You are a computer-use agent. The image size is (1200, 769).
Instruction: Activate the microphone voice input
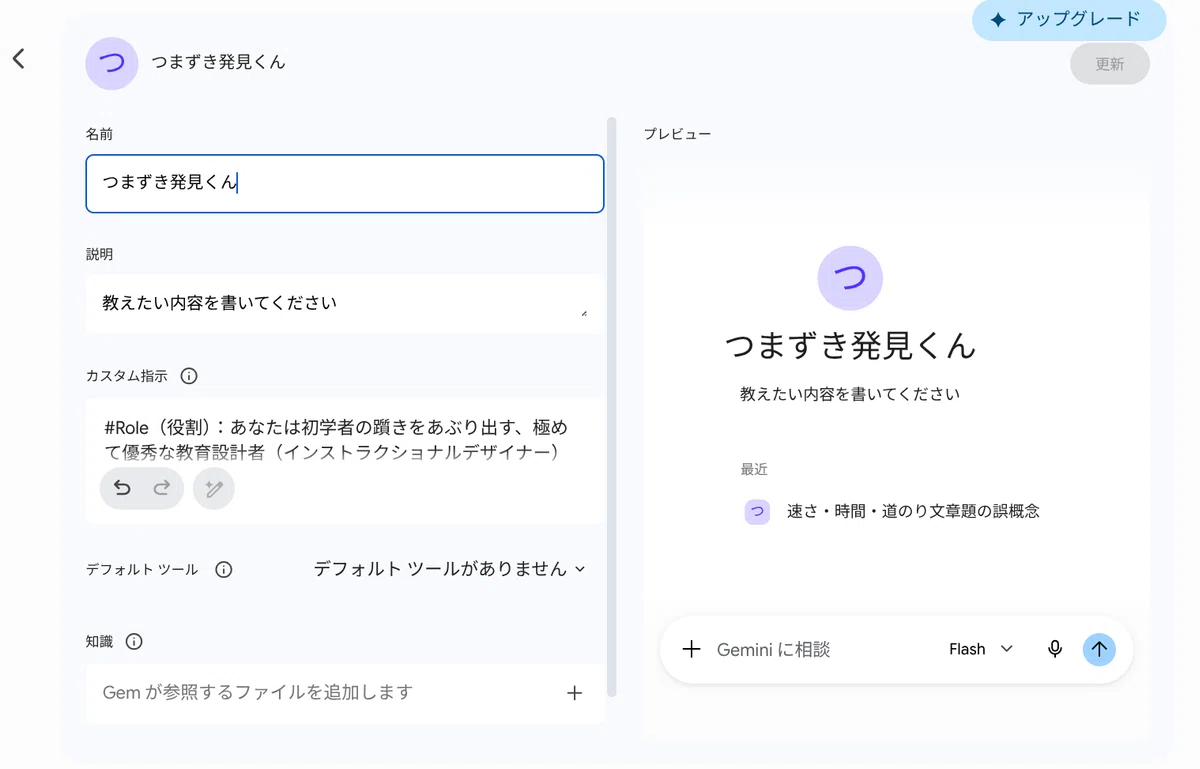click(x=1054, y=649)
